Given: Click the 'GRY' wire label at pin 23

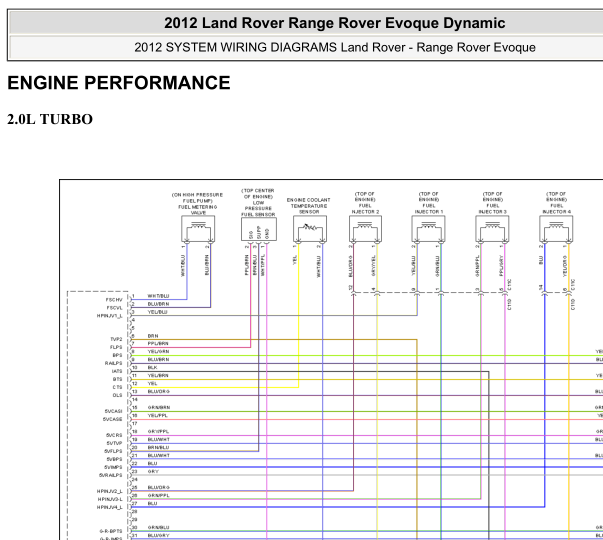Looking at the screenshot, I should [x=153, y=472].
